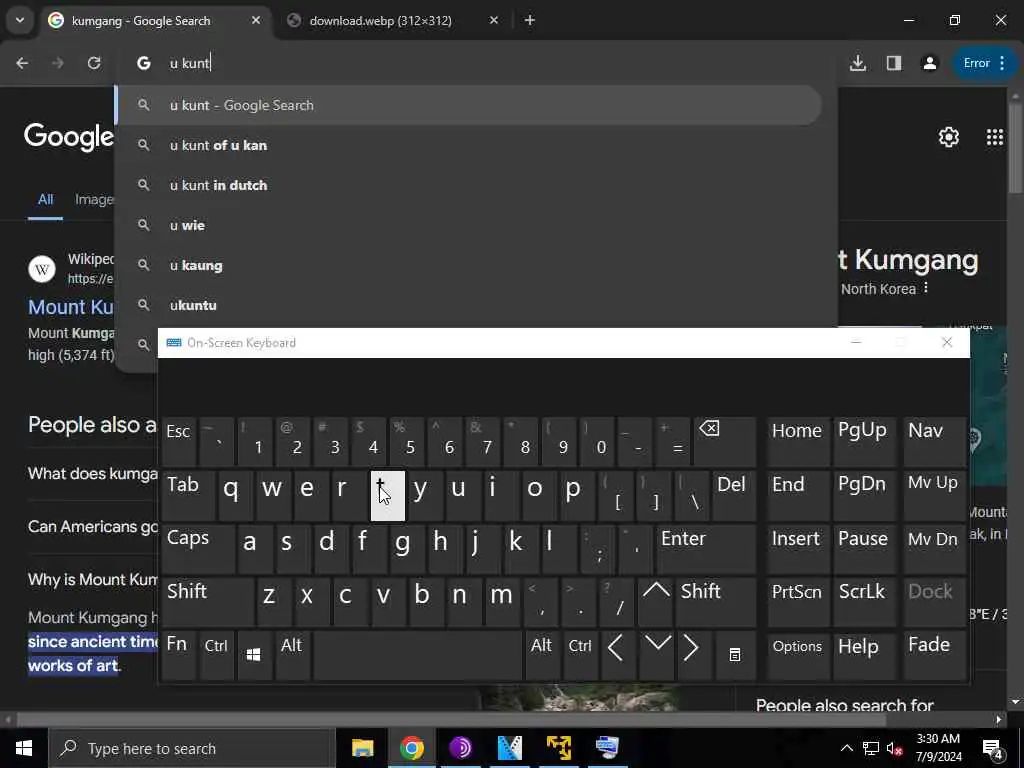Viewport: 1024px width, 768px height.
Task: Toggle the Fn key on On-Screen Keyboard
Action: 178,655
